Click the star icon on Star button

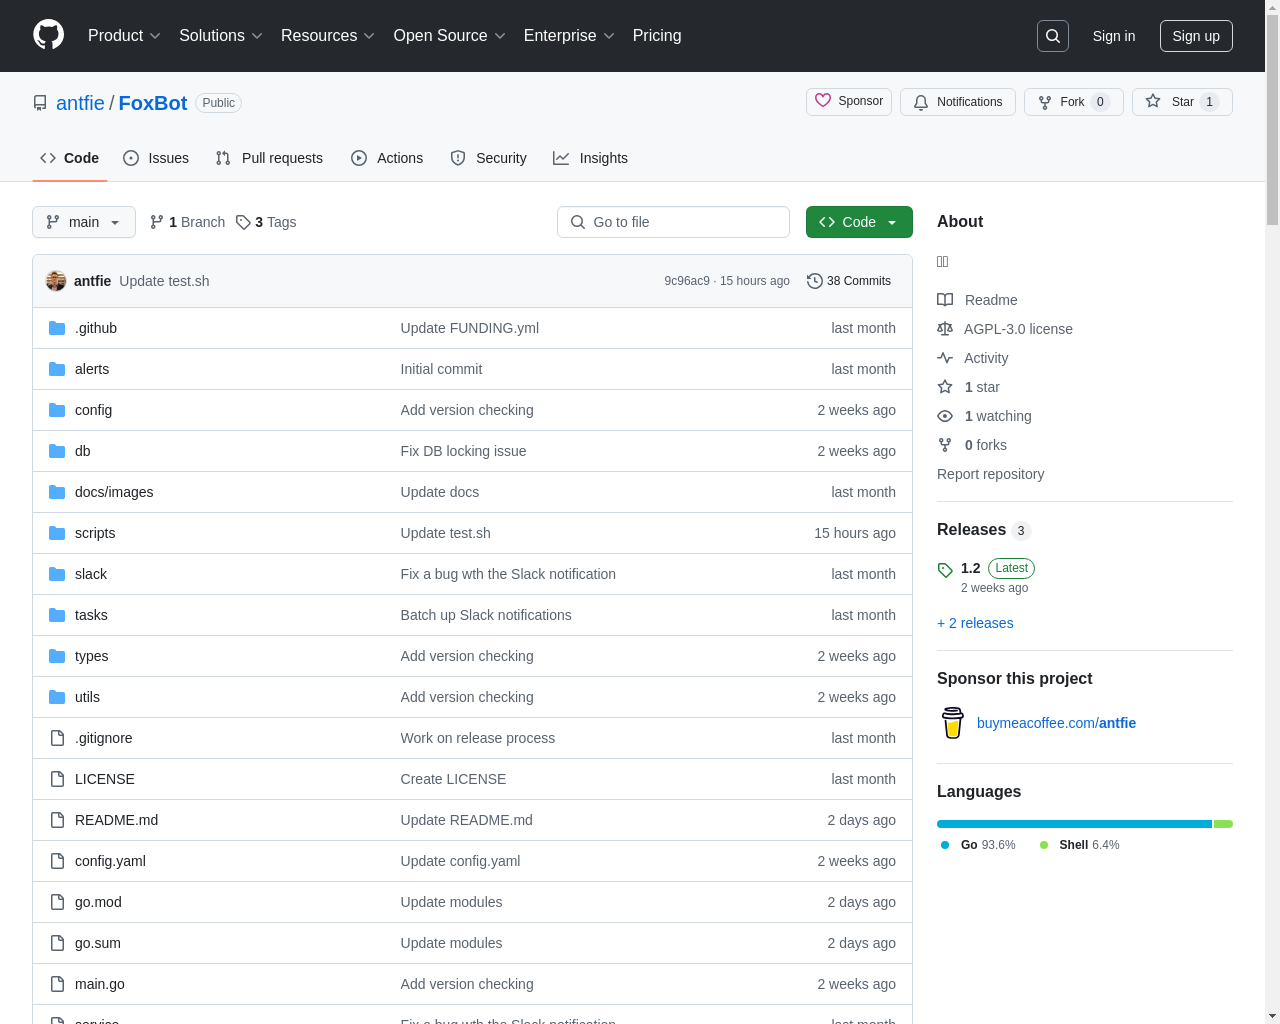point(1153,101)
